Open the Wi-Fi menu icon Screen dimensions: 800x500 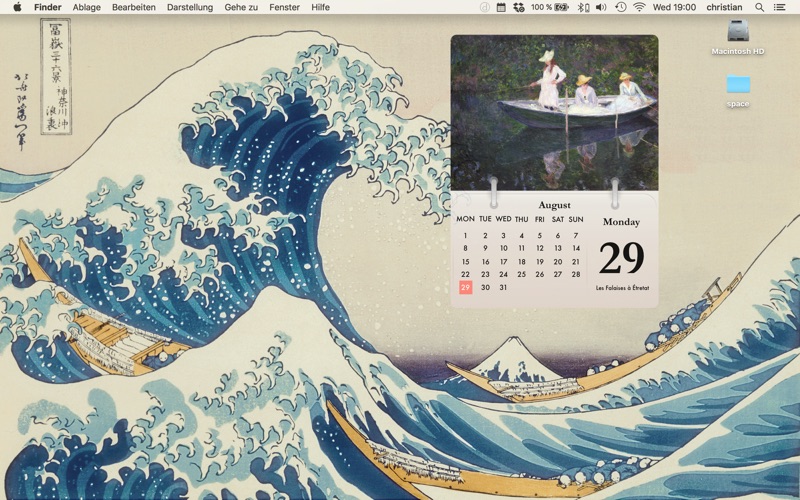(x=639, y=7)
